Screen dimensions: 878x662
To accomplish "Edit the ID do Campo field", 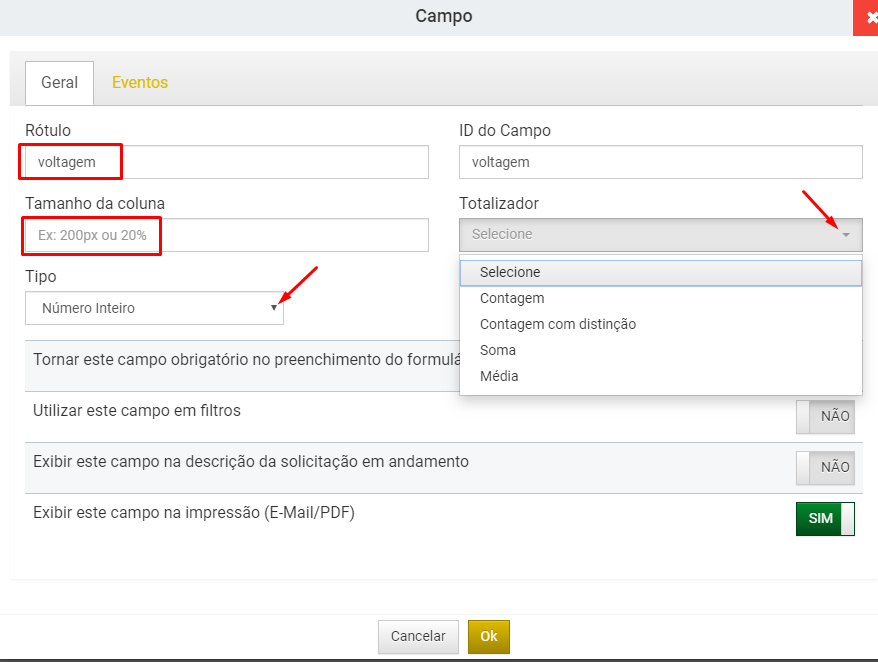I will [661, 162].
